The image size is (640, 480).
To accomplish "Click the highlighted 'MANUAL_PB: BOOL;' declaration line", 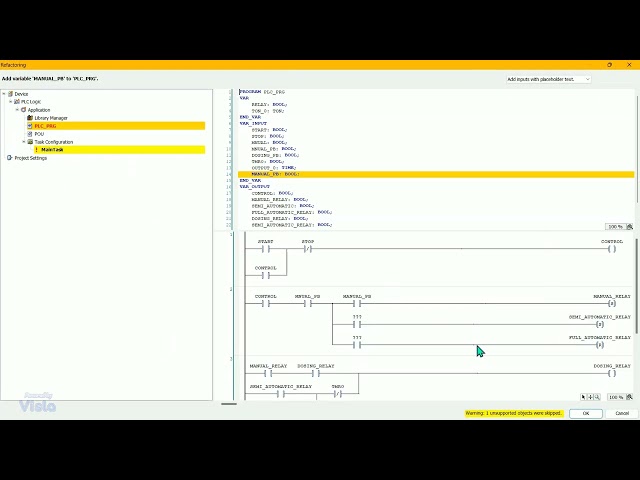I will [436, 174].
